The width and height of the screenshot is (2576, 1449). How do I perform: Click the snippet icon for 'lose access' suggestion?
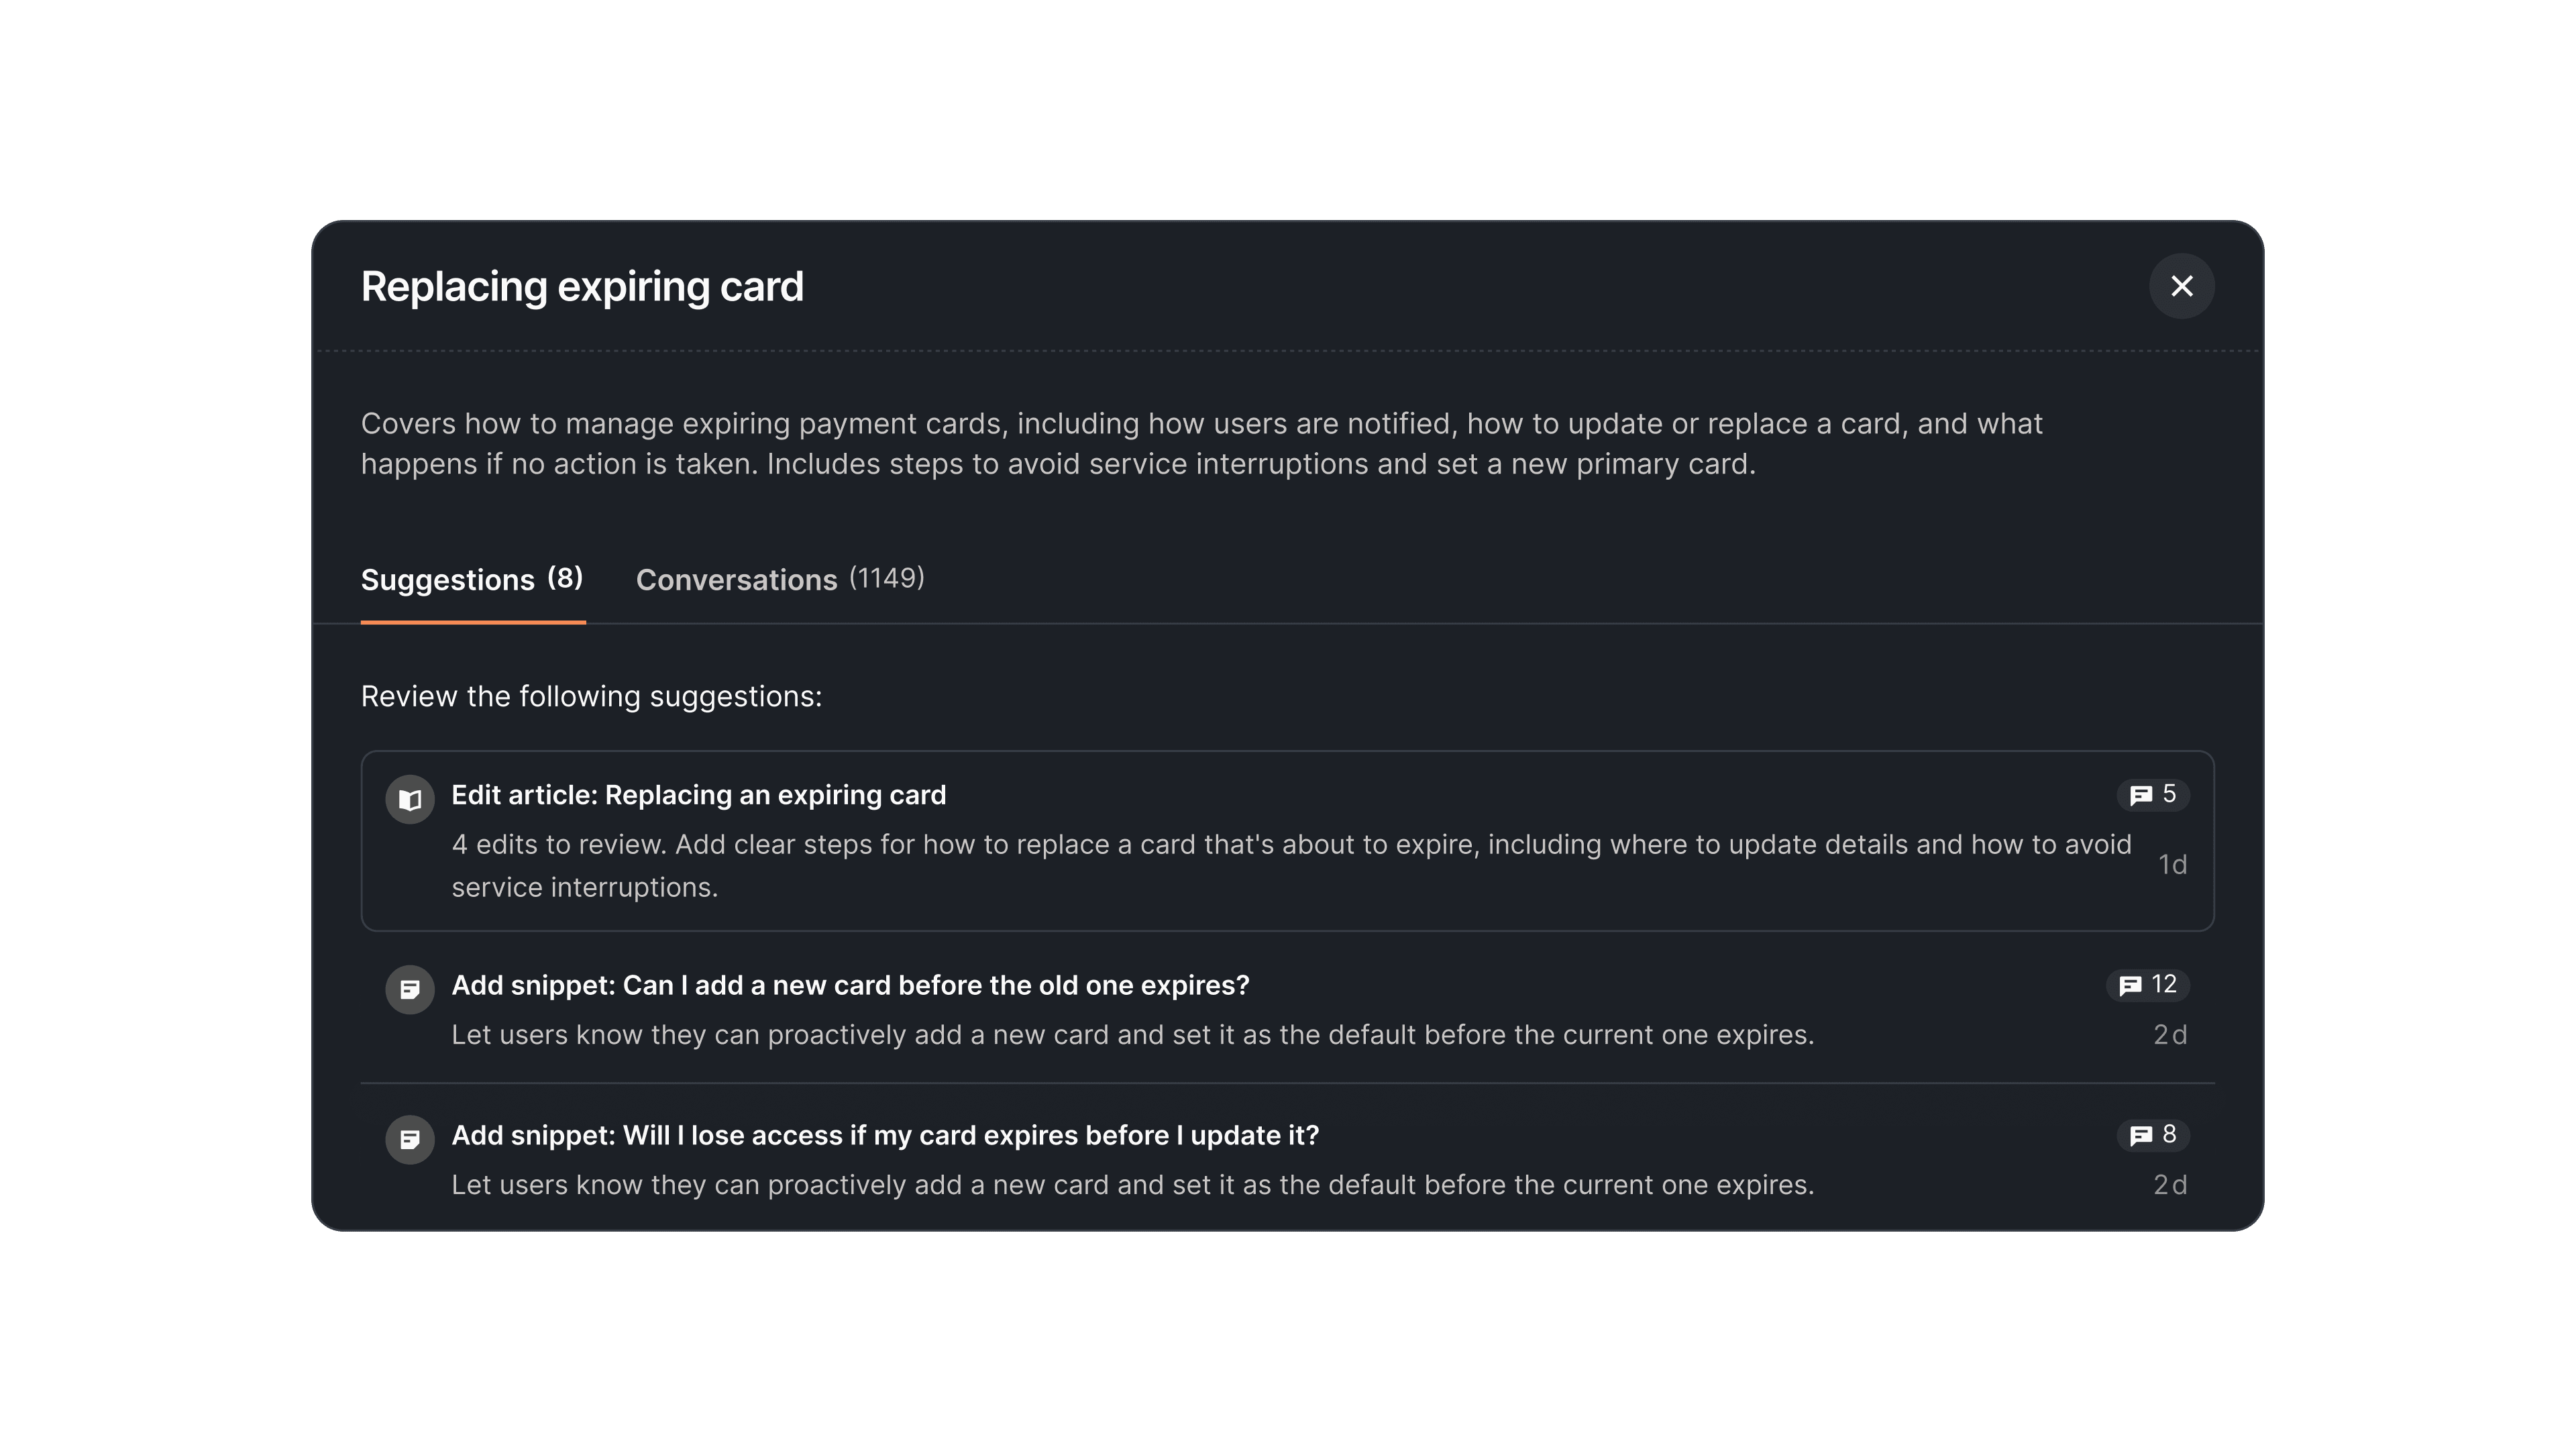coord(410,1139)
